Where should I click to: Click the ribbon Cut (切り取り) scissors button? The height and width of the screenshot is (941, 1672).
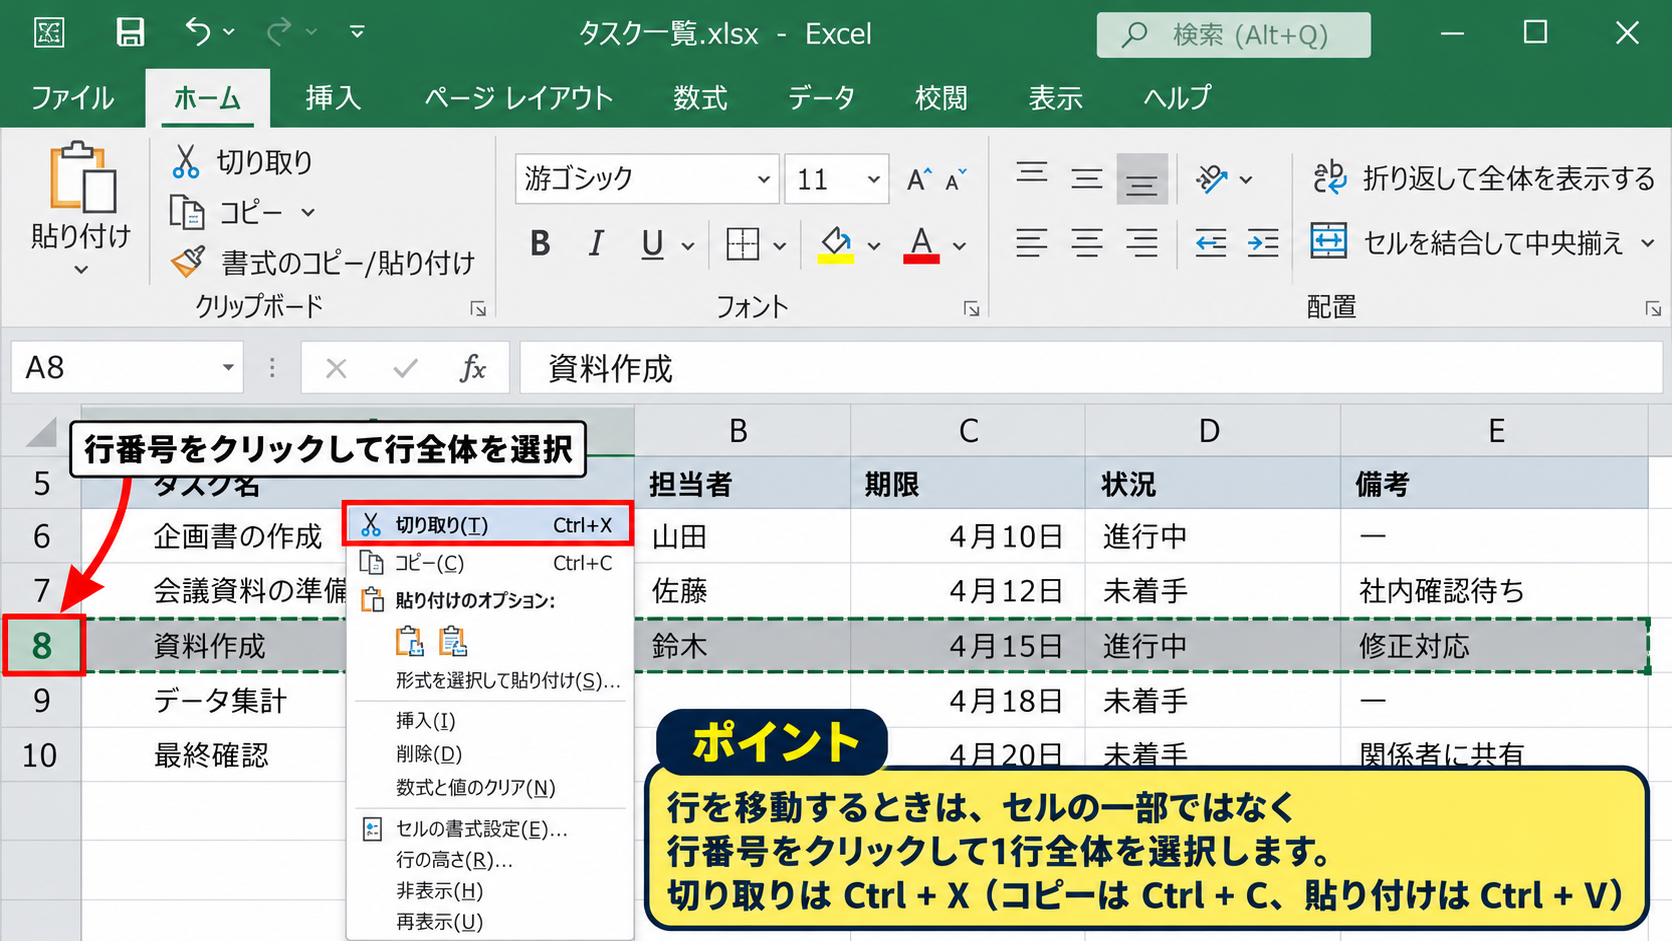pos(242,161)
